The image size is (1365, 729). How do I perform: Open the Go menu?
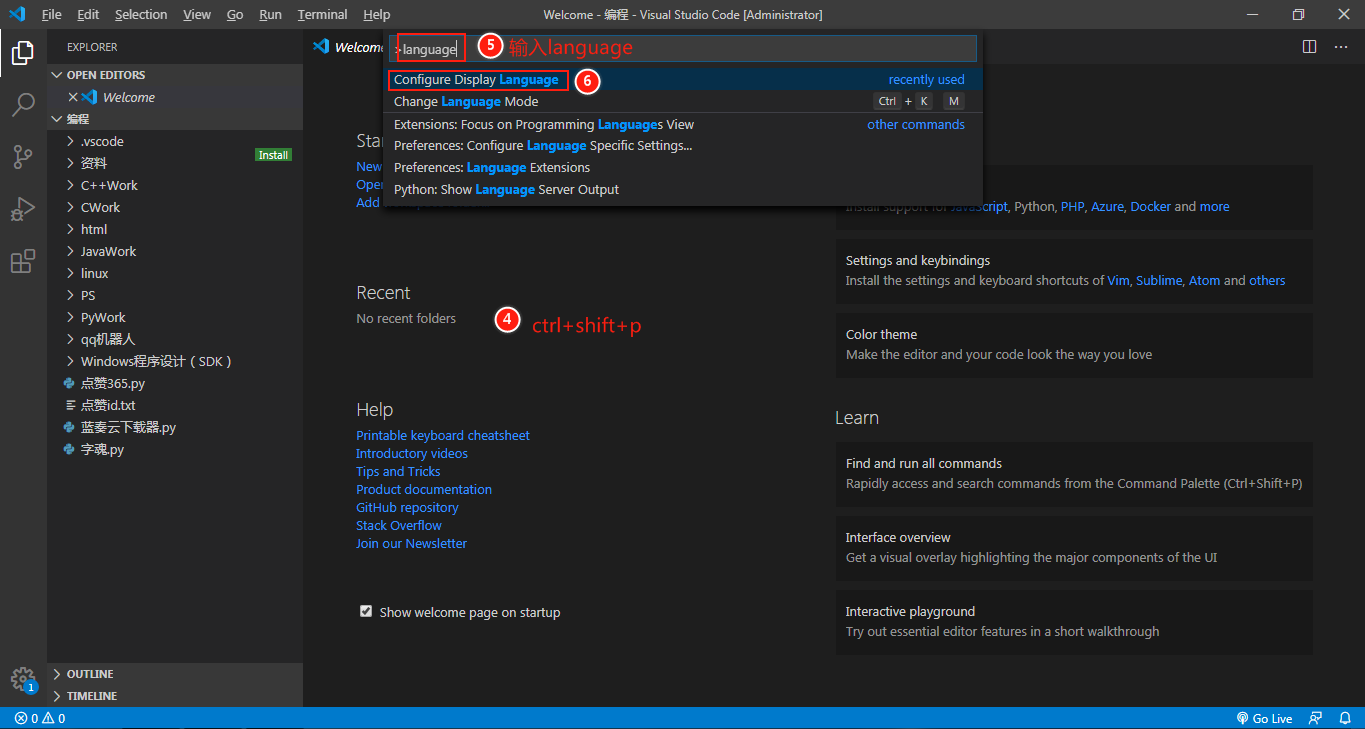(x=235, y=14)
